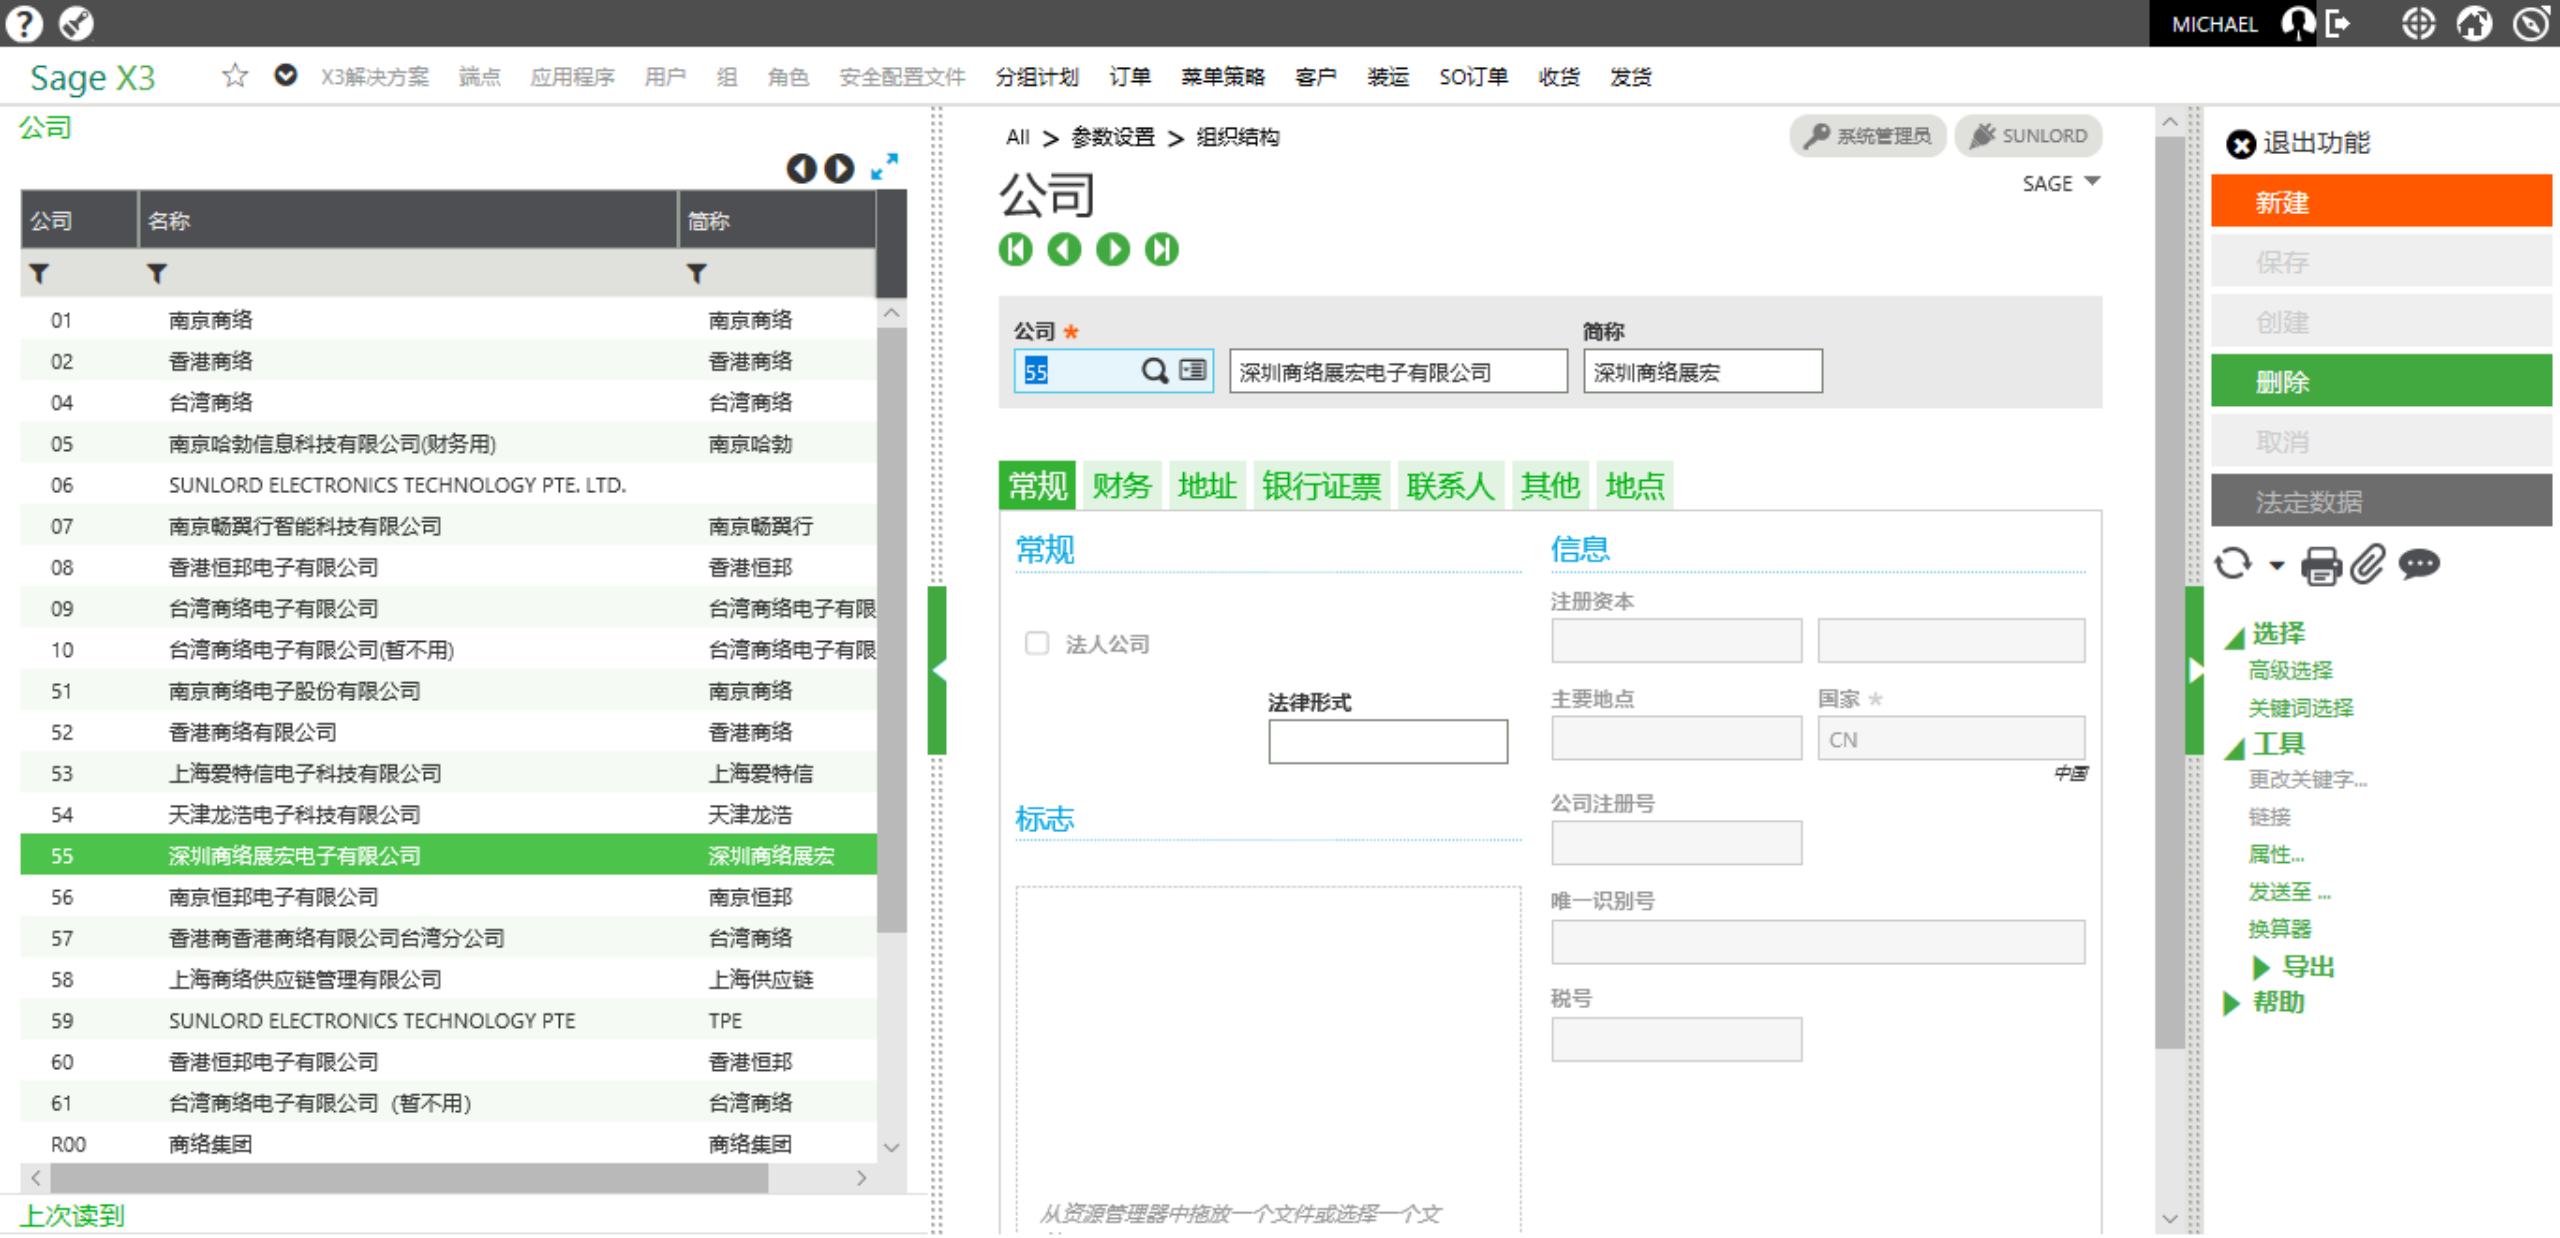Click the 法律形式 input field
Image resolution: width=2560 pixels, height=1238 pixels.
point(1387,741)
